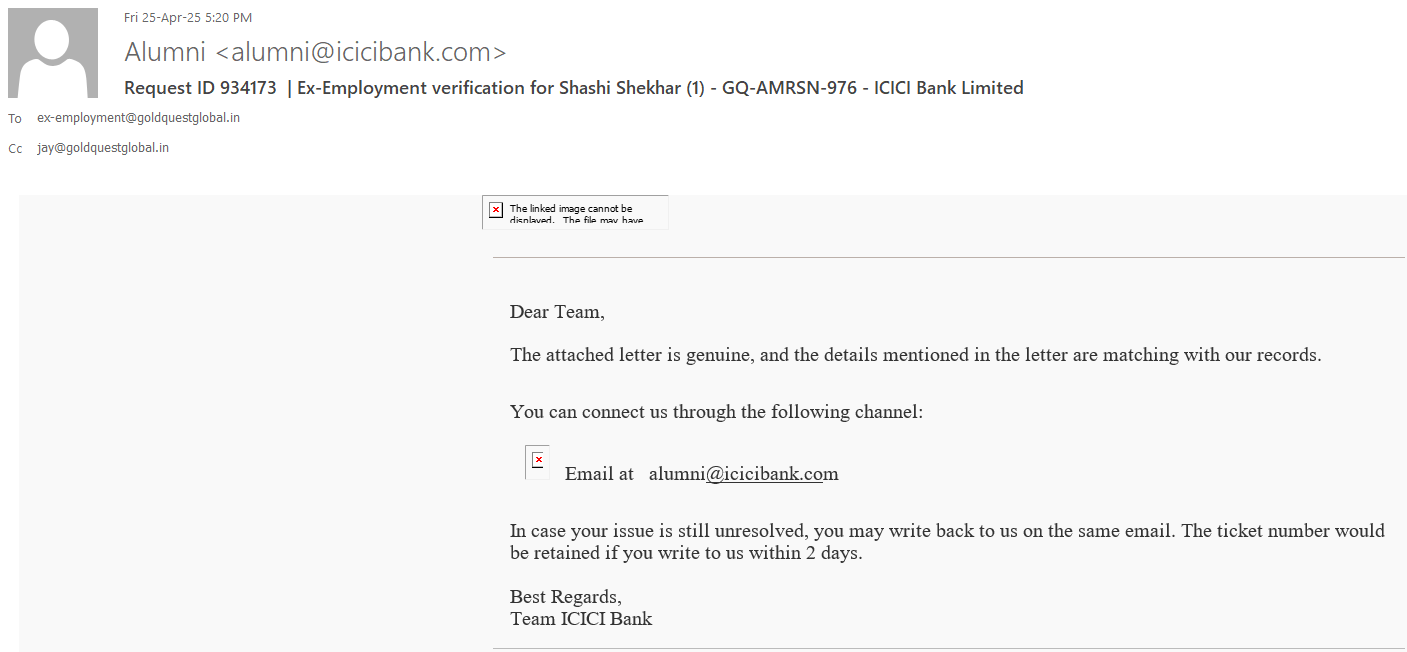This screenshot has height=652, width=1407.
Task: Click the paragraph starting "In case your issue"
Action: pyautogui.click(x=947, y=541)
